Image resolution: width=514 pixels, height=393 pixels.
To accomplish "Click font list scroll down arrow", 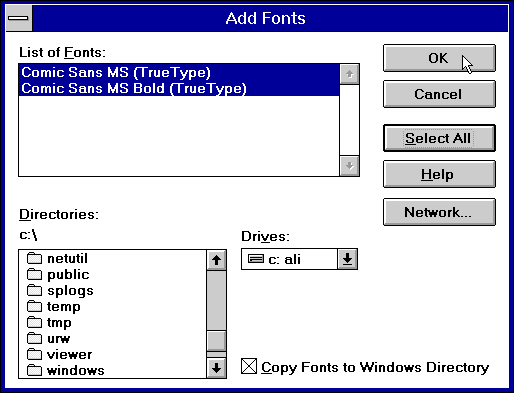I will tap(349, 166).
